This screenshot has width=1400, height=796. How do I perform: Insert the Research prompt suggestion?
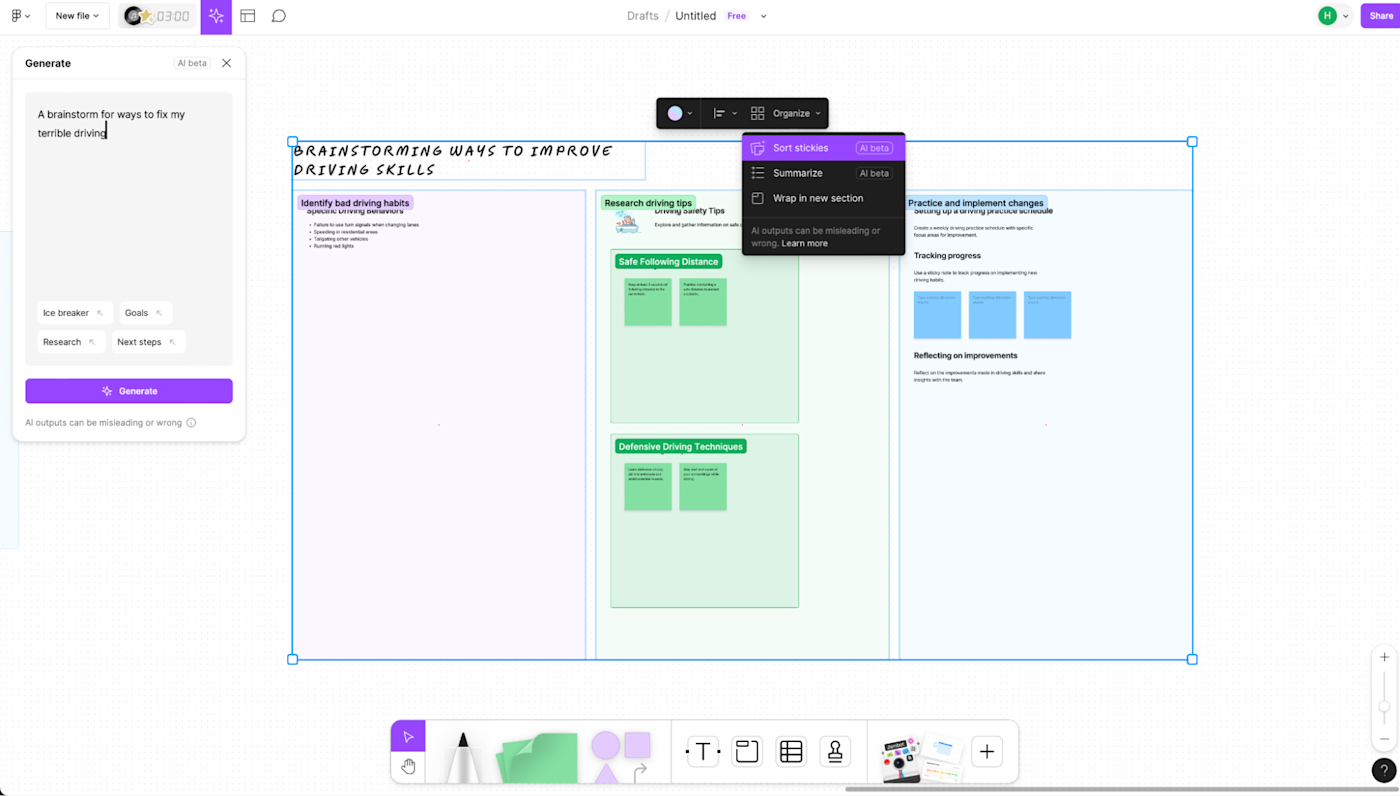70,342
